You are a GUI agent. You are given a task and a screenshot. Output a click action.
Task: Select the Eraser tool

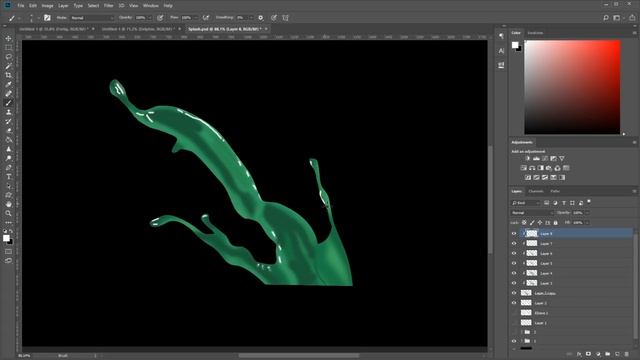(x=8, y=131)
